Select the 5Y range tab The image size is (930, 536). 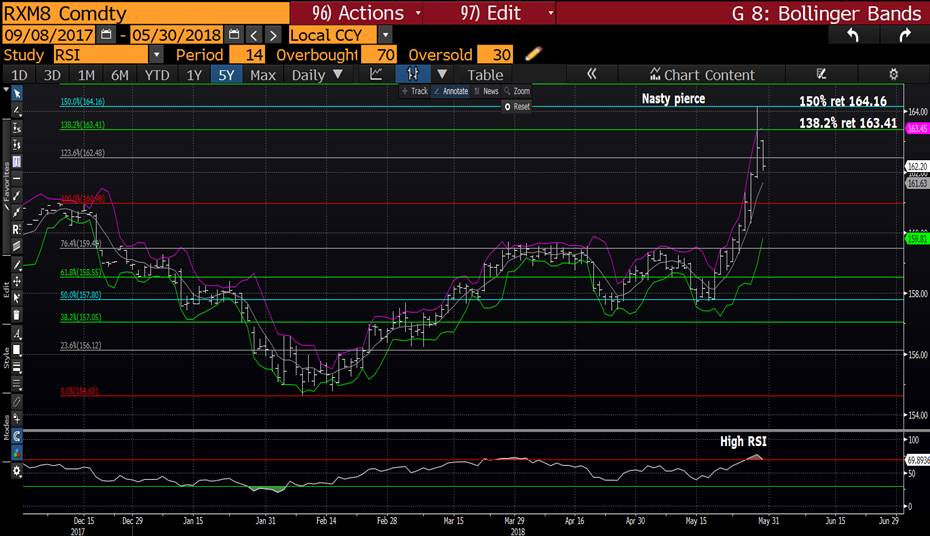tap(226, 75)
